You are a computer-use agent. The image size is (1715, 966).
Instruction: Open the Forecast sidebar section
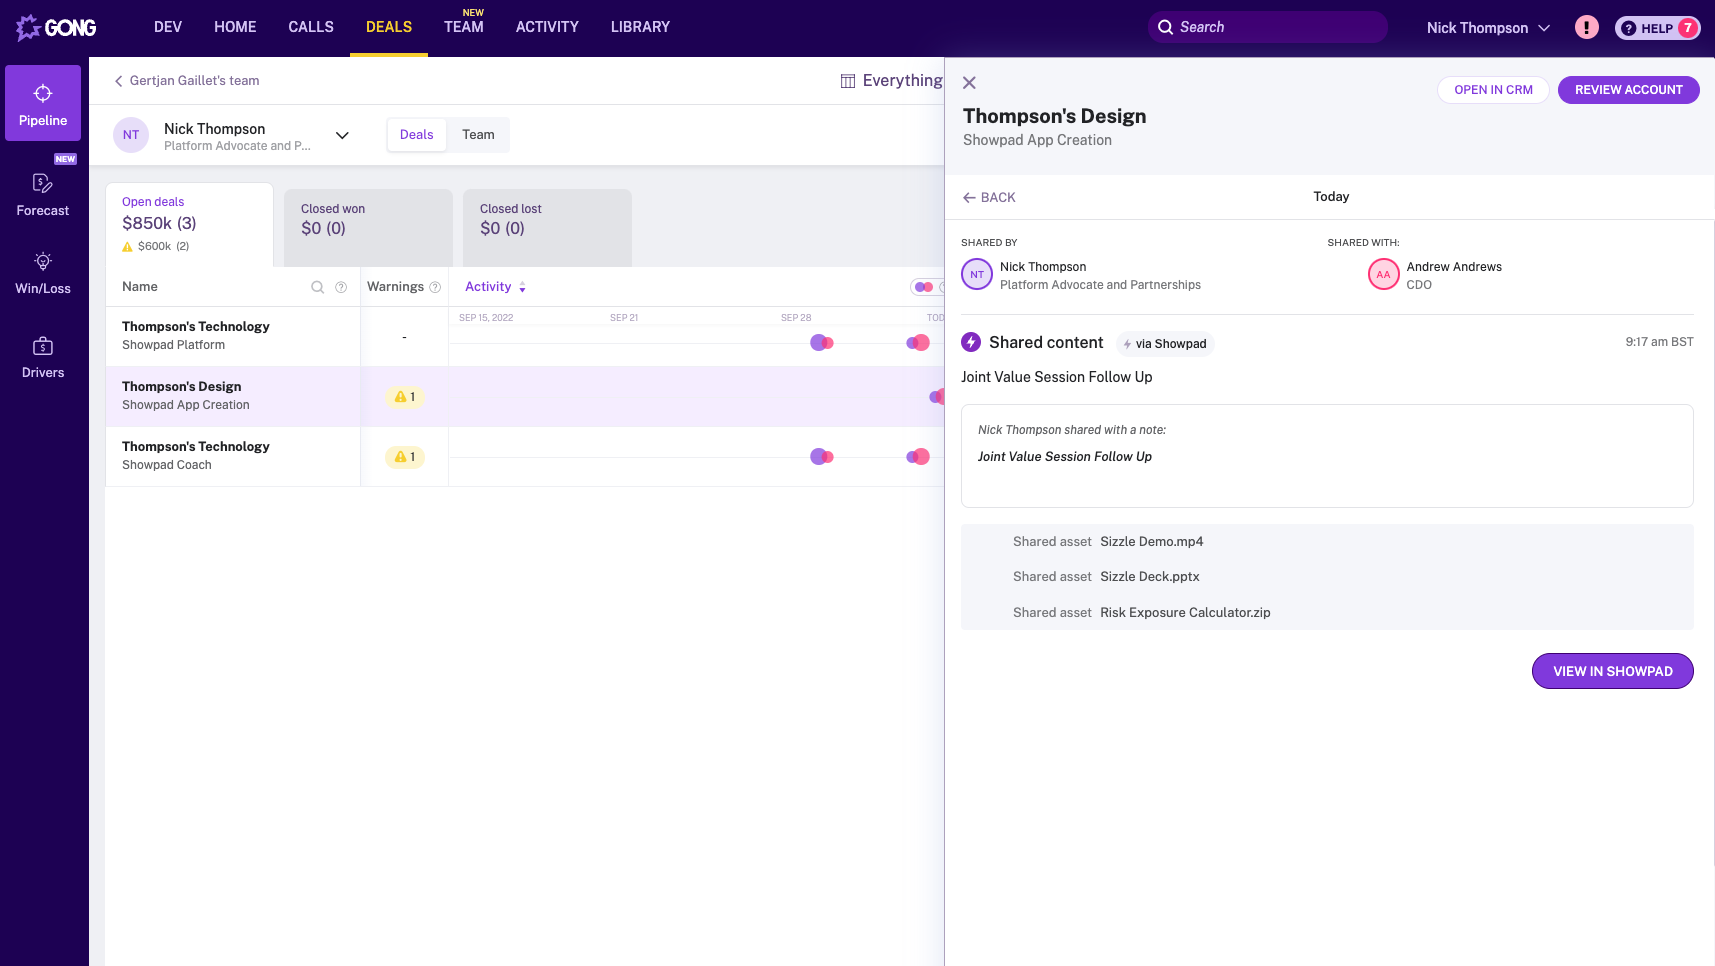pos(43,194)
